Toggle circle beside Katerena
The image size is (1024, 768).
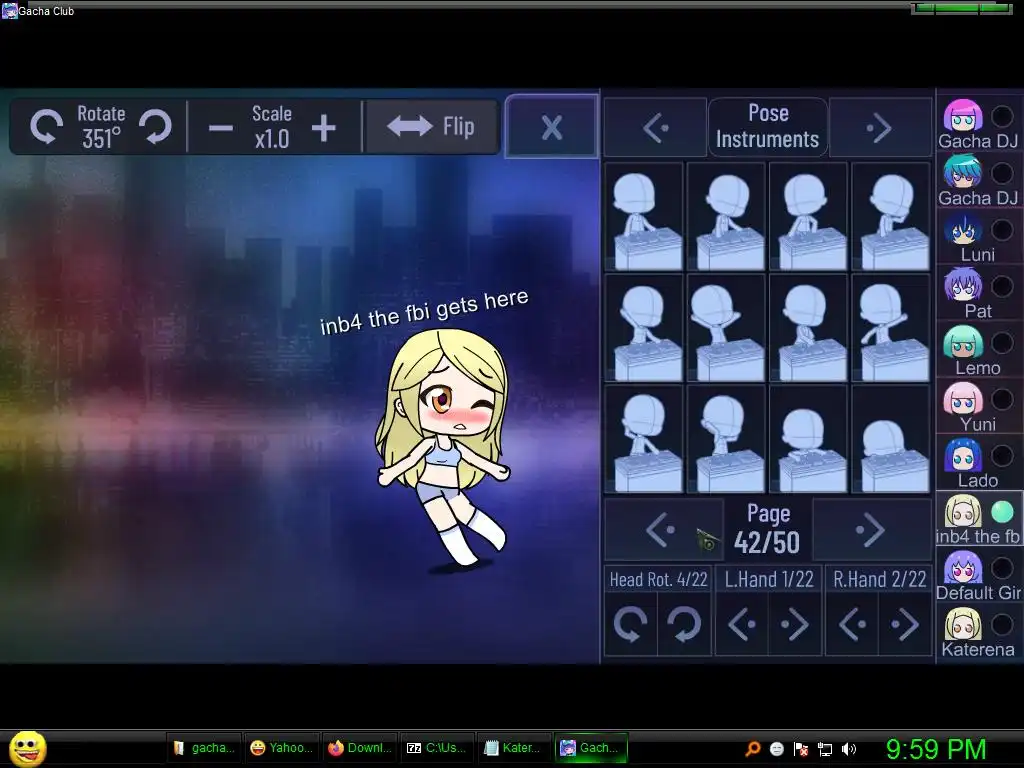[1002, 625]
